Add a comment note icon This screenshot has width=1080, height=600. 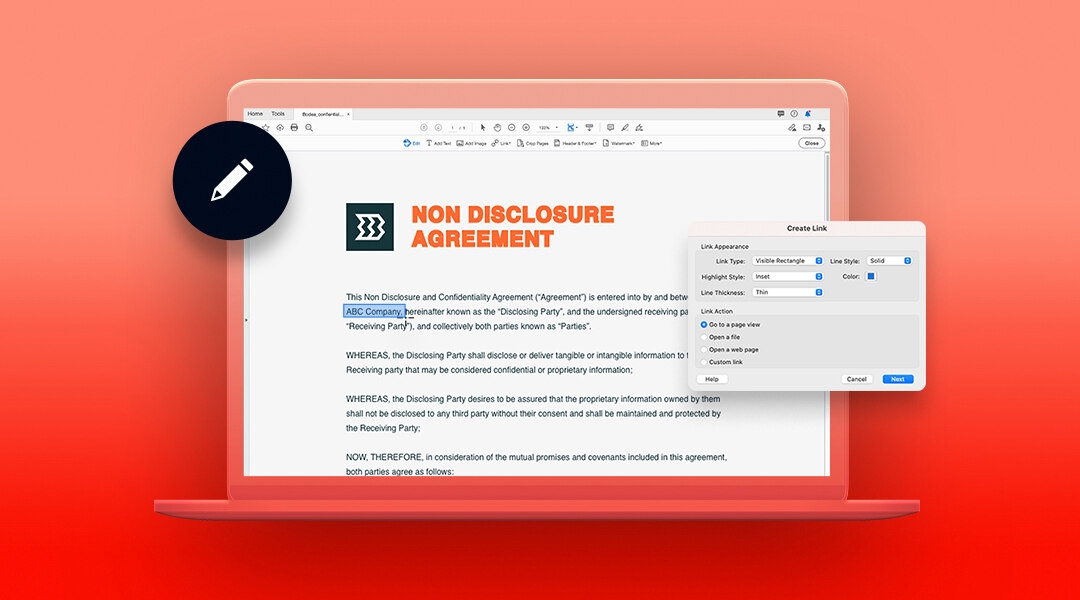tap(610, 127)
